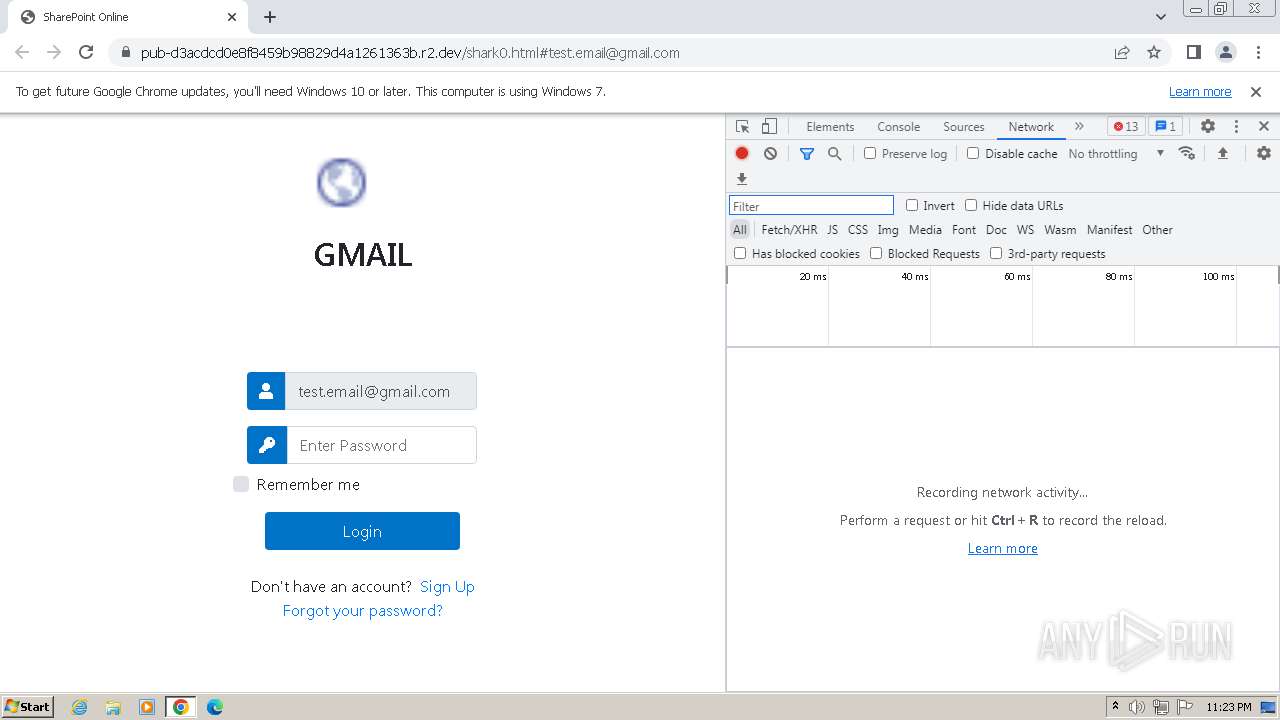Open the No throttling dropdown

coord(1116,154)
